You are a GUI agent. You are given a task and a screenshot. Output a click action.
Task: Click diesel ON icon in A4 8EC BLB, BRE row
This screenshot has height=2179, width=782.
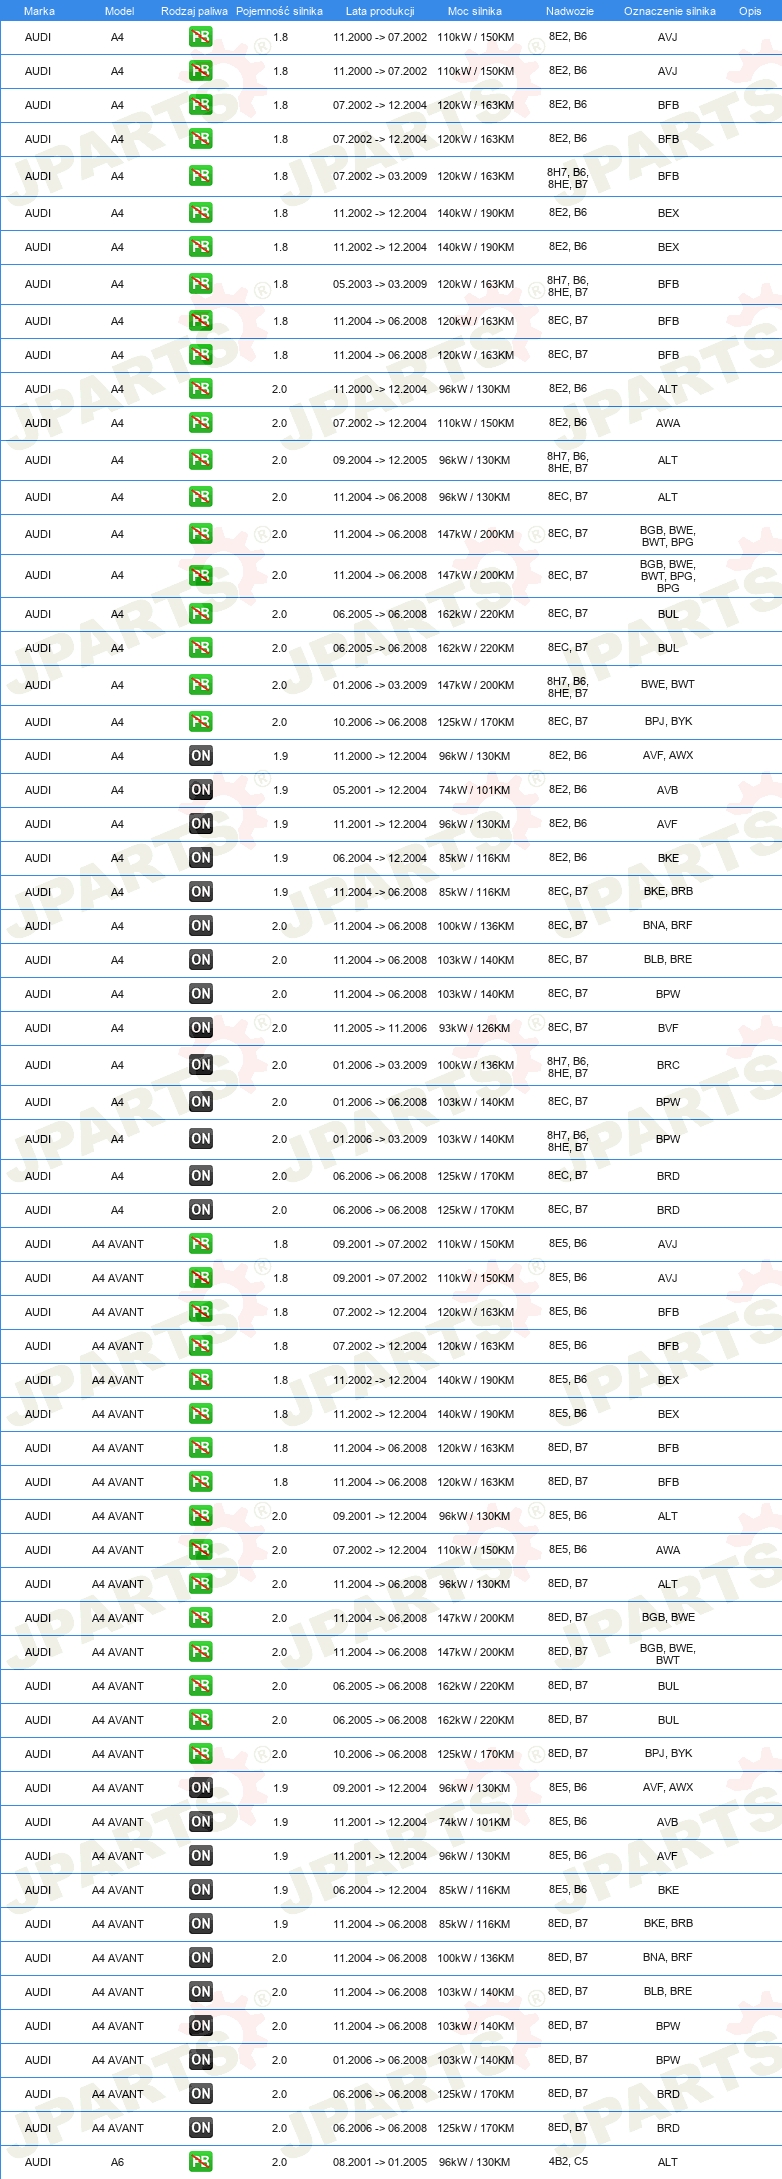[201, 960]
